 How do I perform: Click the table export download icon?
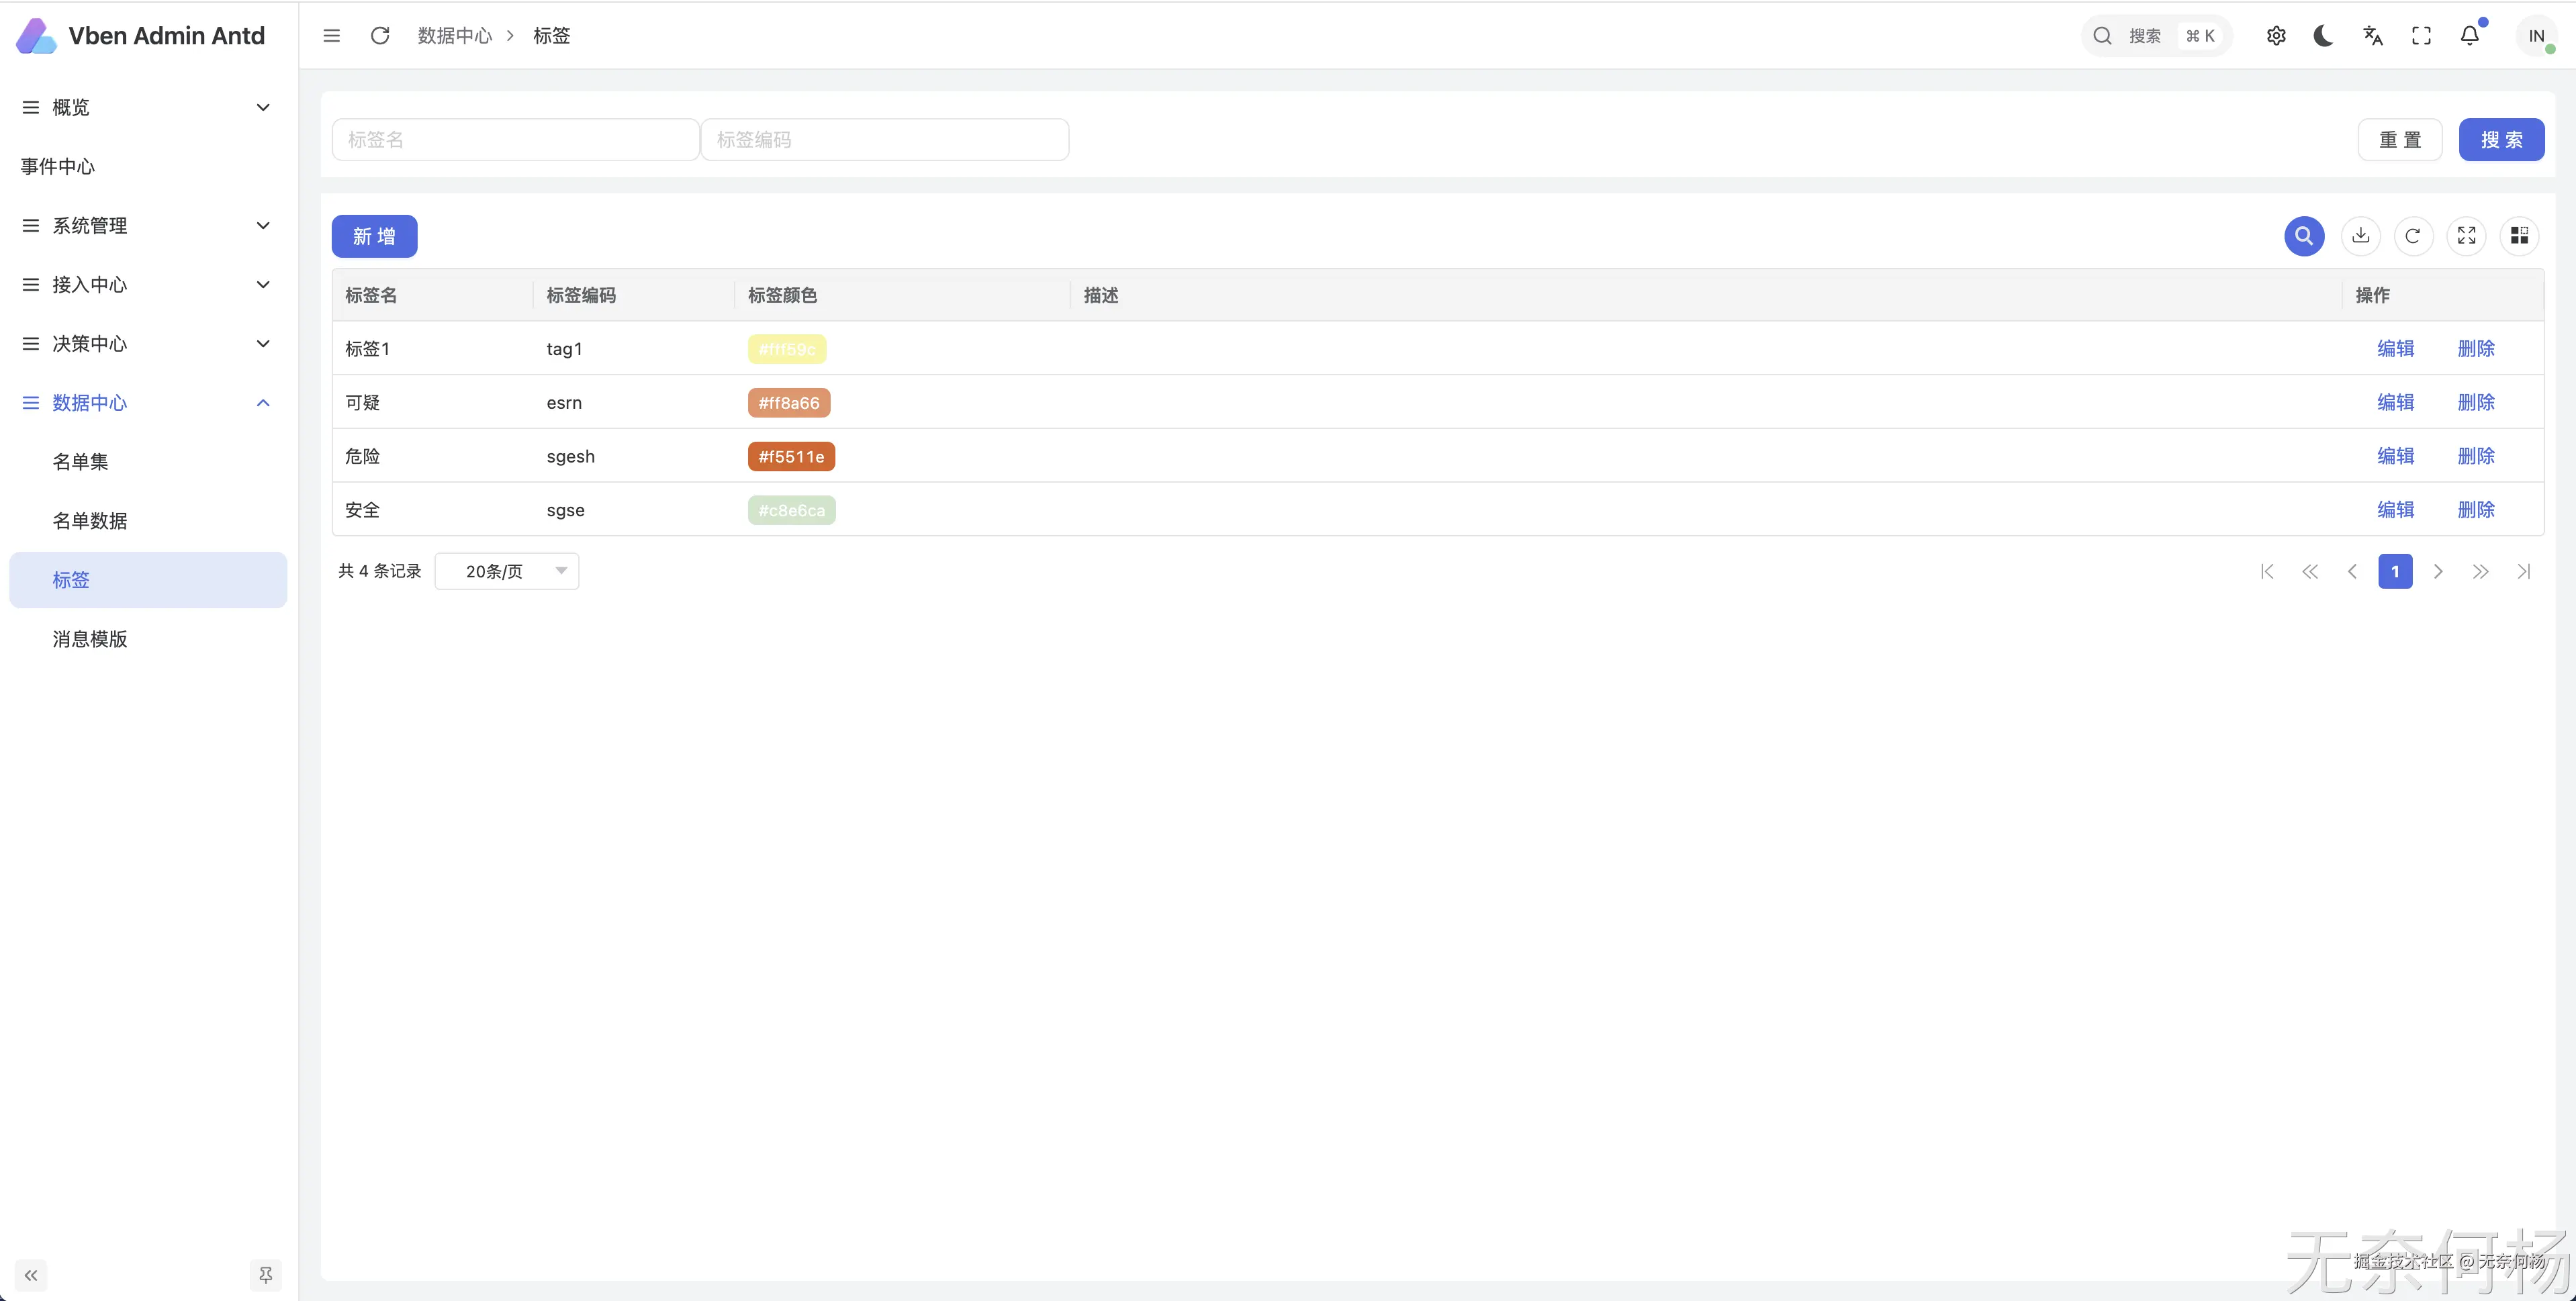coord(2360,236)
